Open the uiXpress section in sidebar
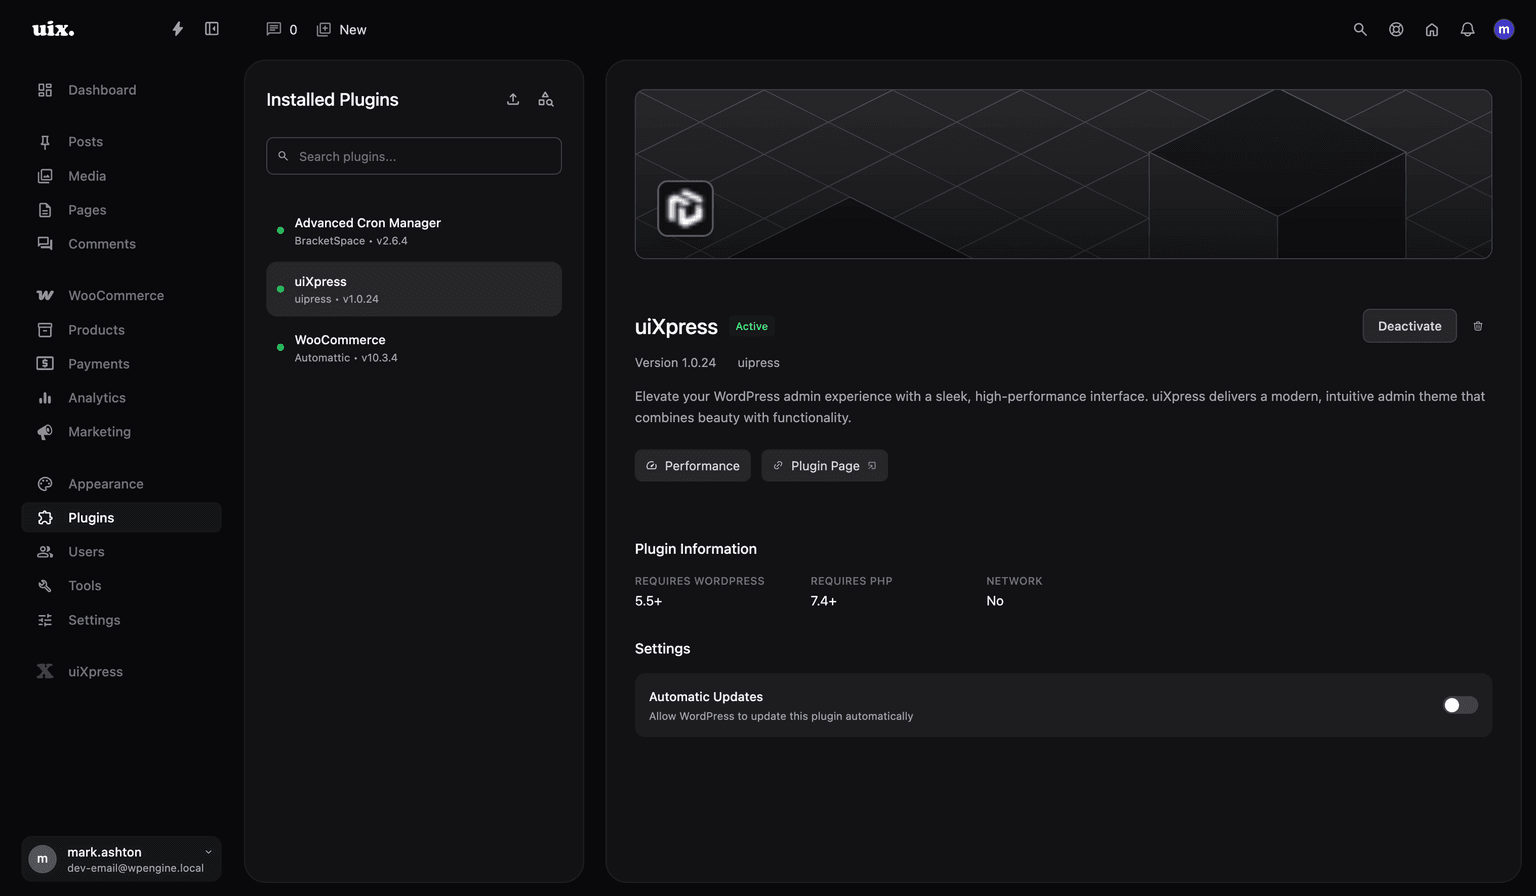Image resolution: width=1536 pixels, height=896 pixels. 95,671
